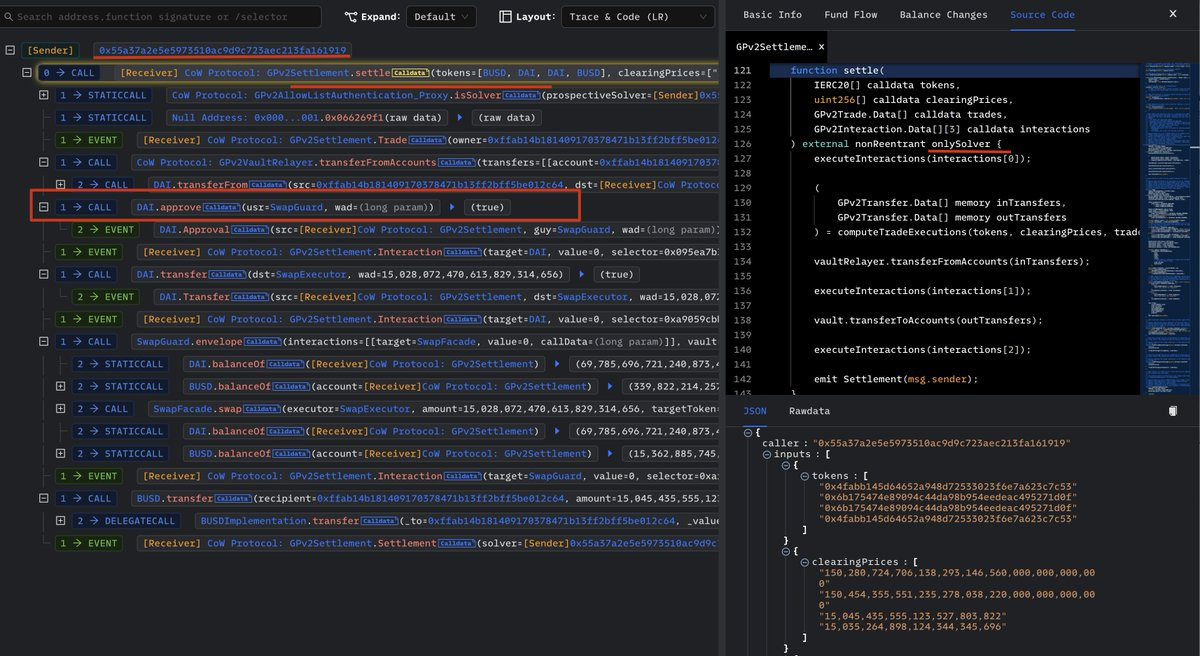Click the search magnifier icon

[x=9, y=17]
